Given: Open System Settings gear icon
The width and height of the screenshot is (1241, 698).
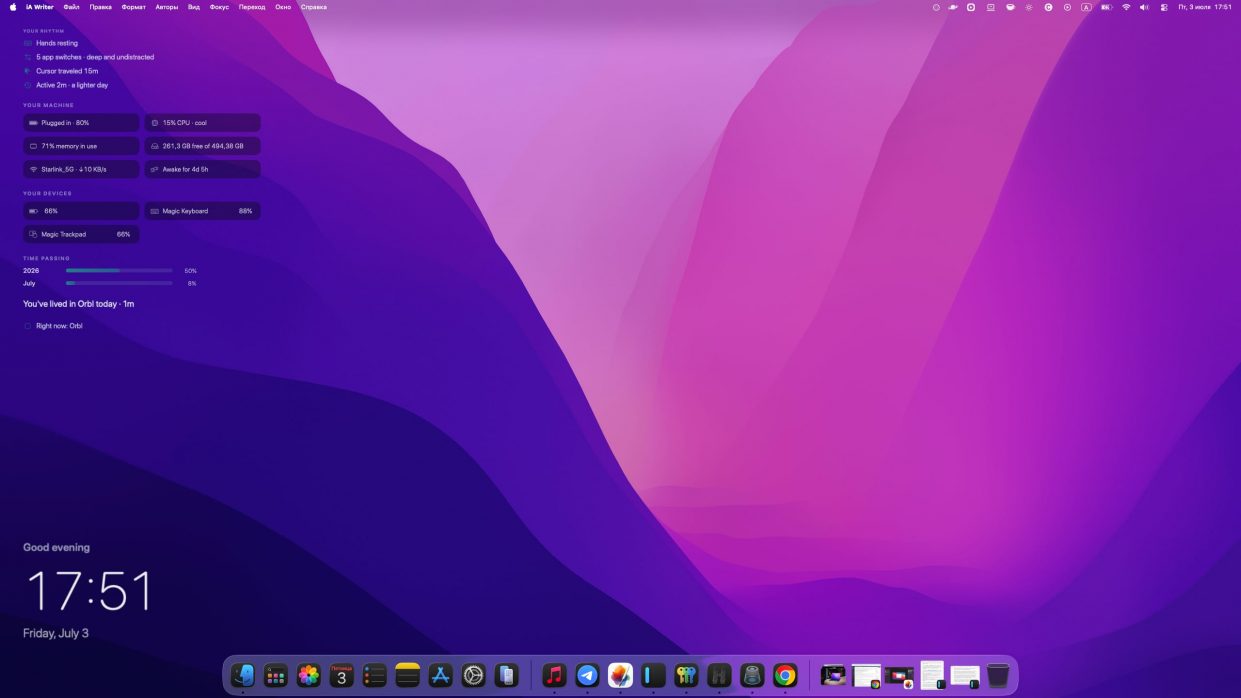Looking at the screenshot, I should pos(474,676).
